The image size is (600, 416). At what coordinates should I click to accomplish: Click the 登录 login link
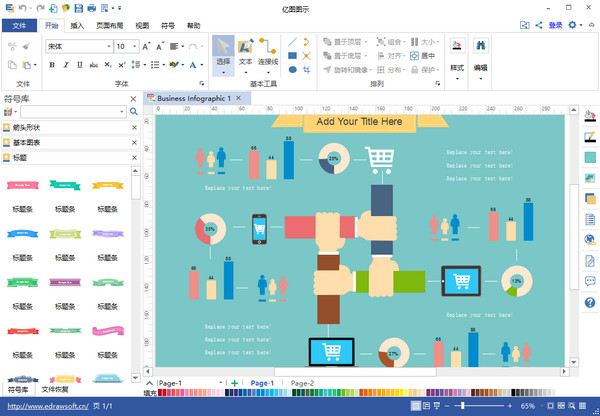click(x=554, y=25)
